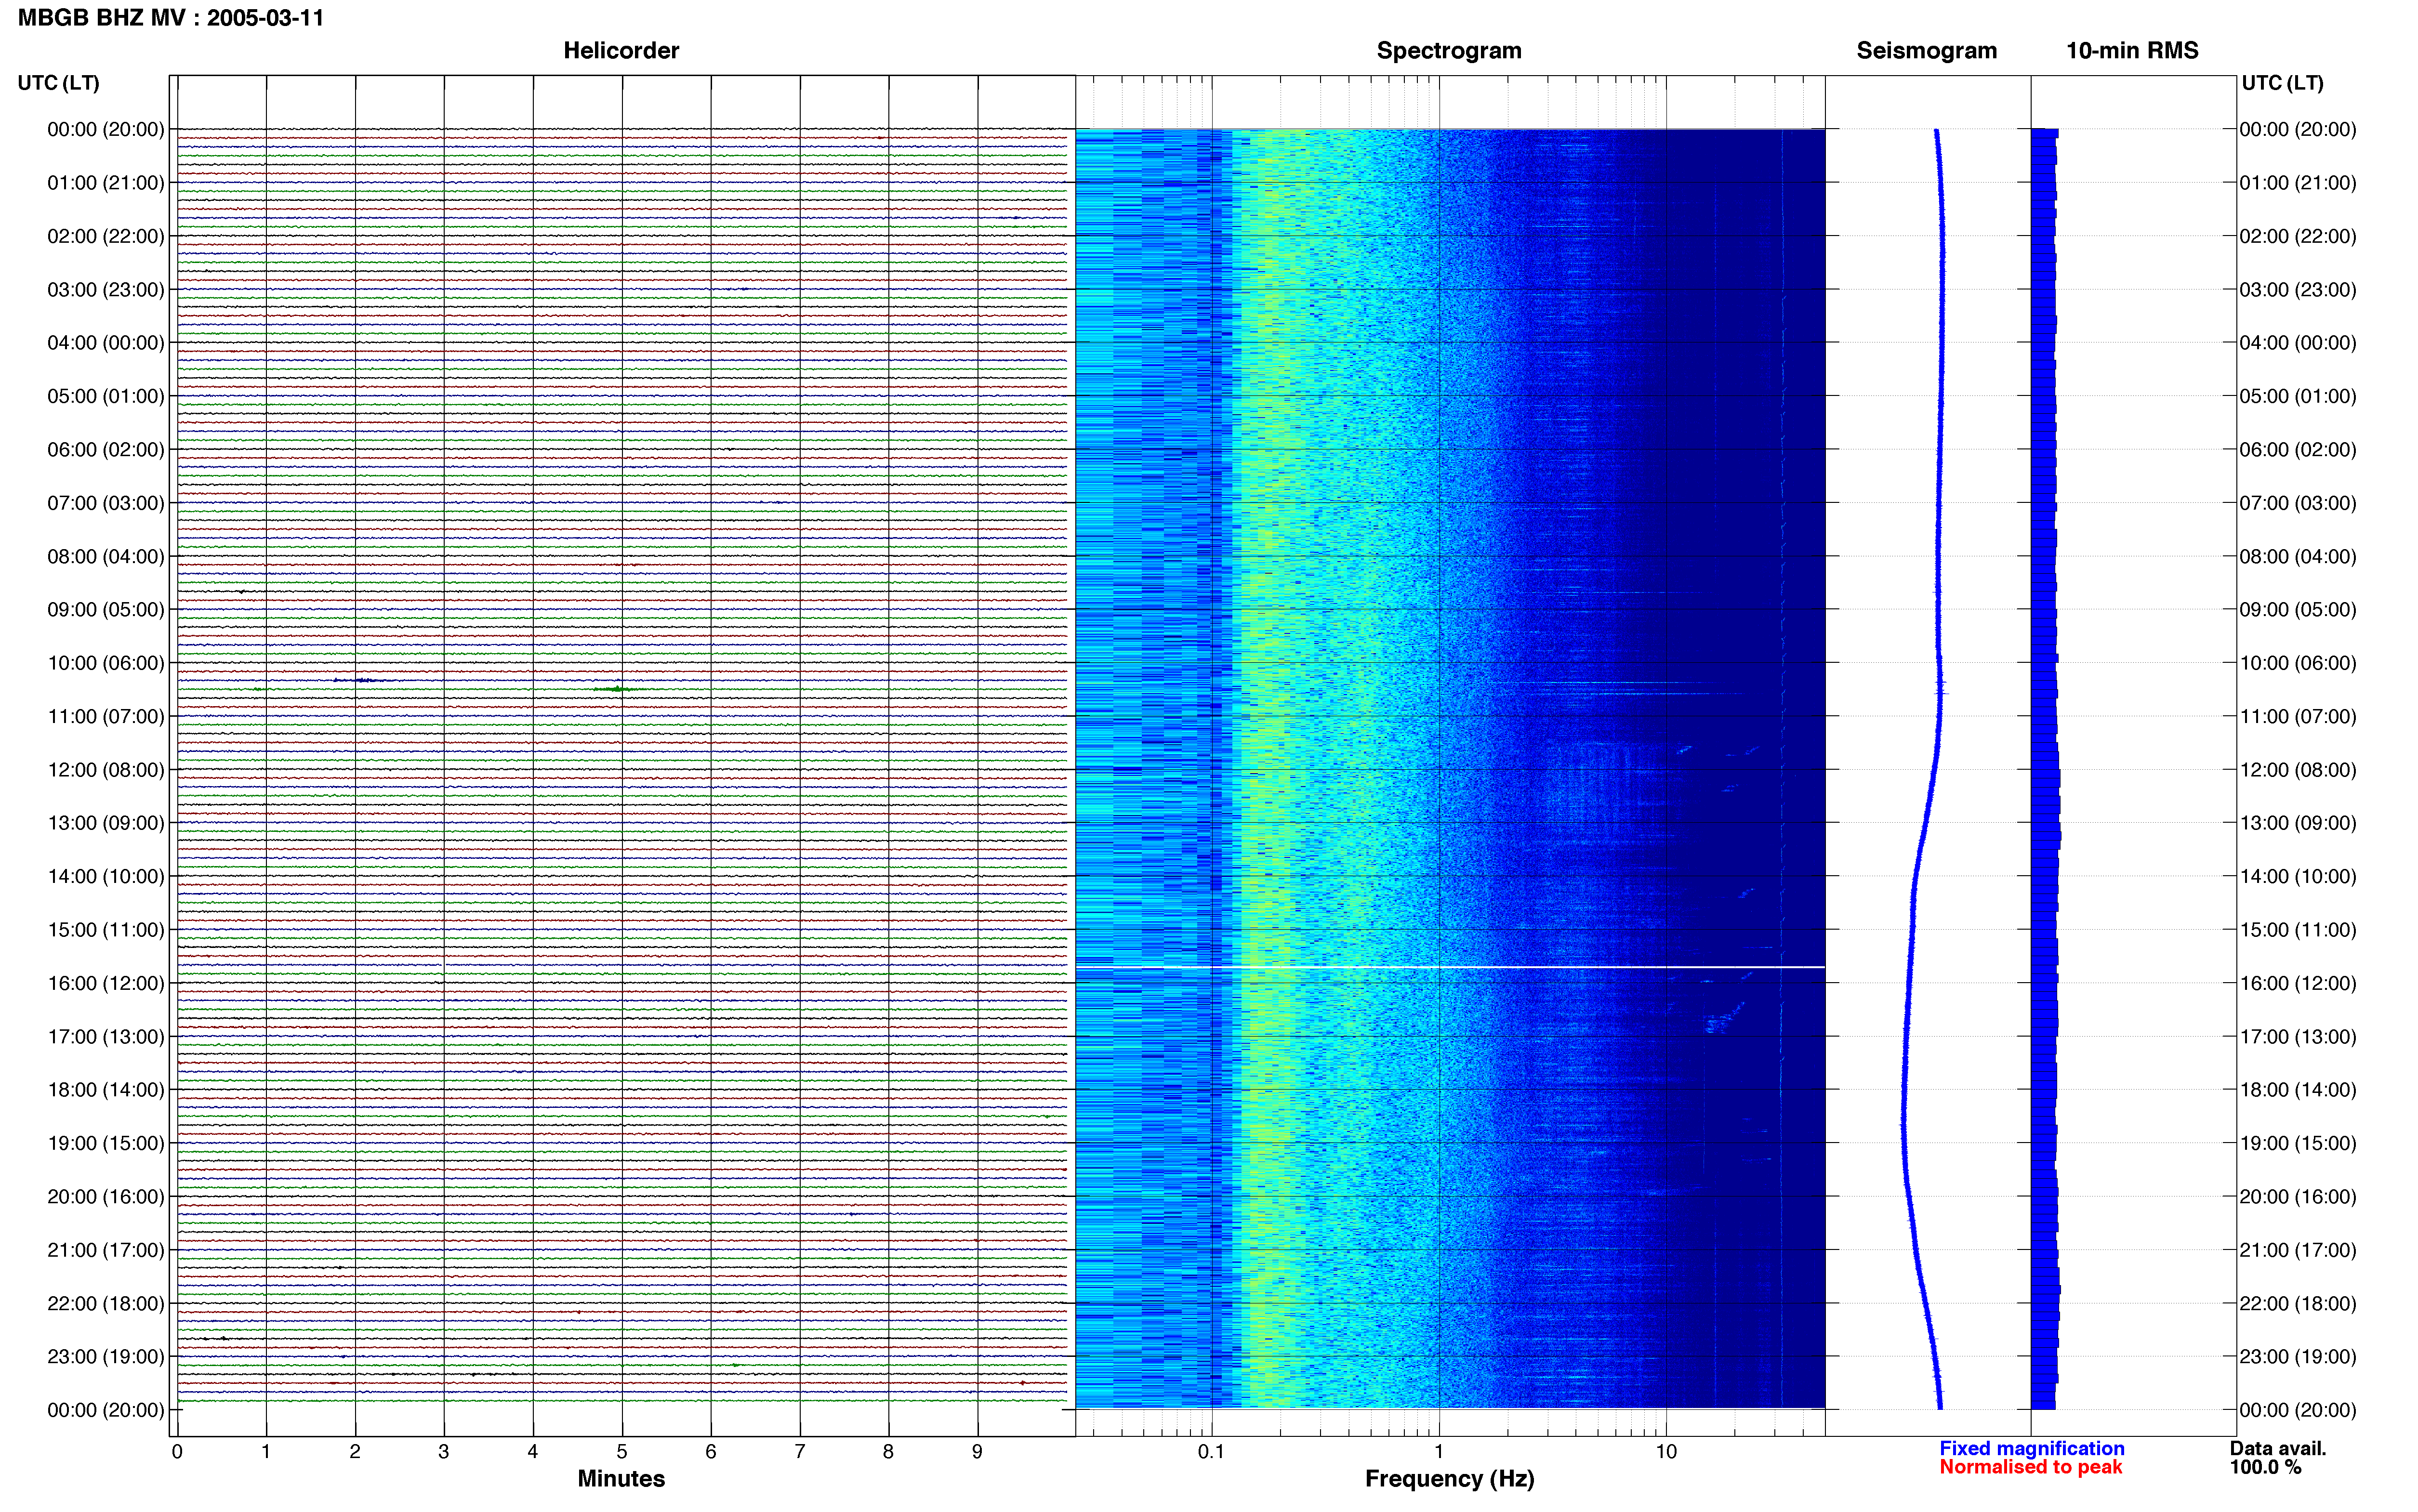
Task: Click the '5' tick on the Minutes axis
Action: click(x=622, y=1452)
